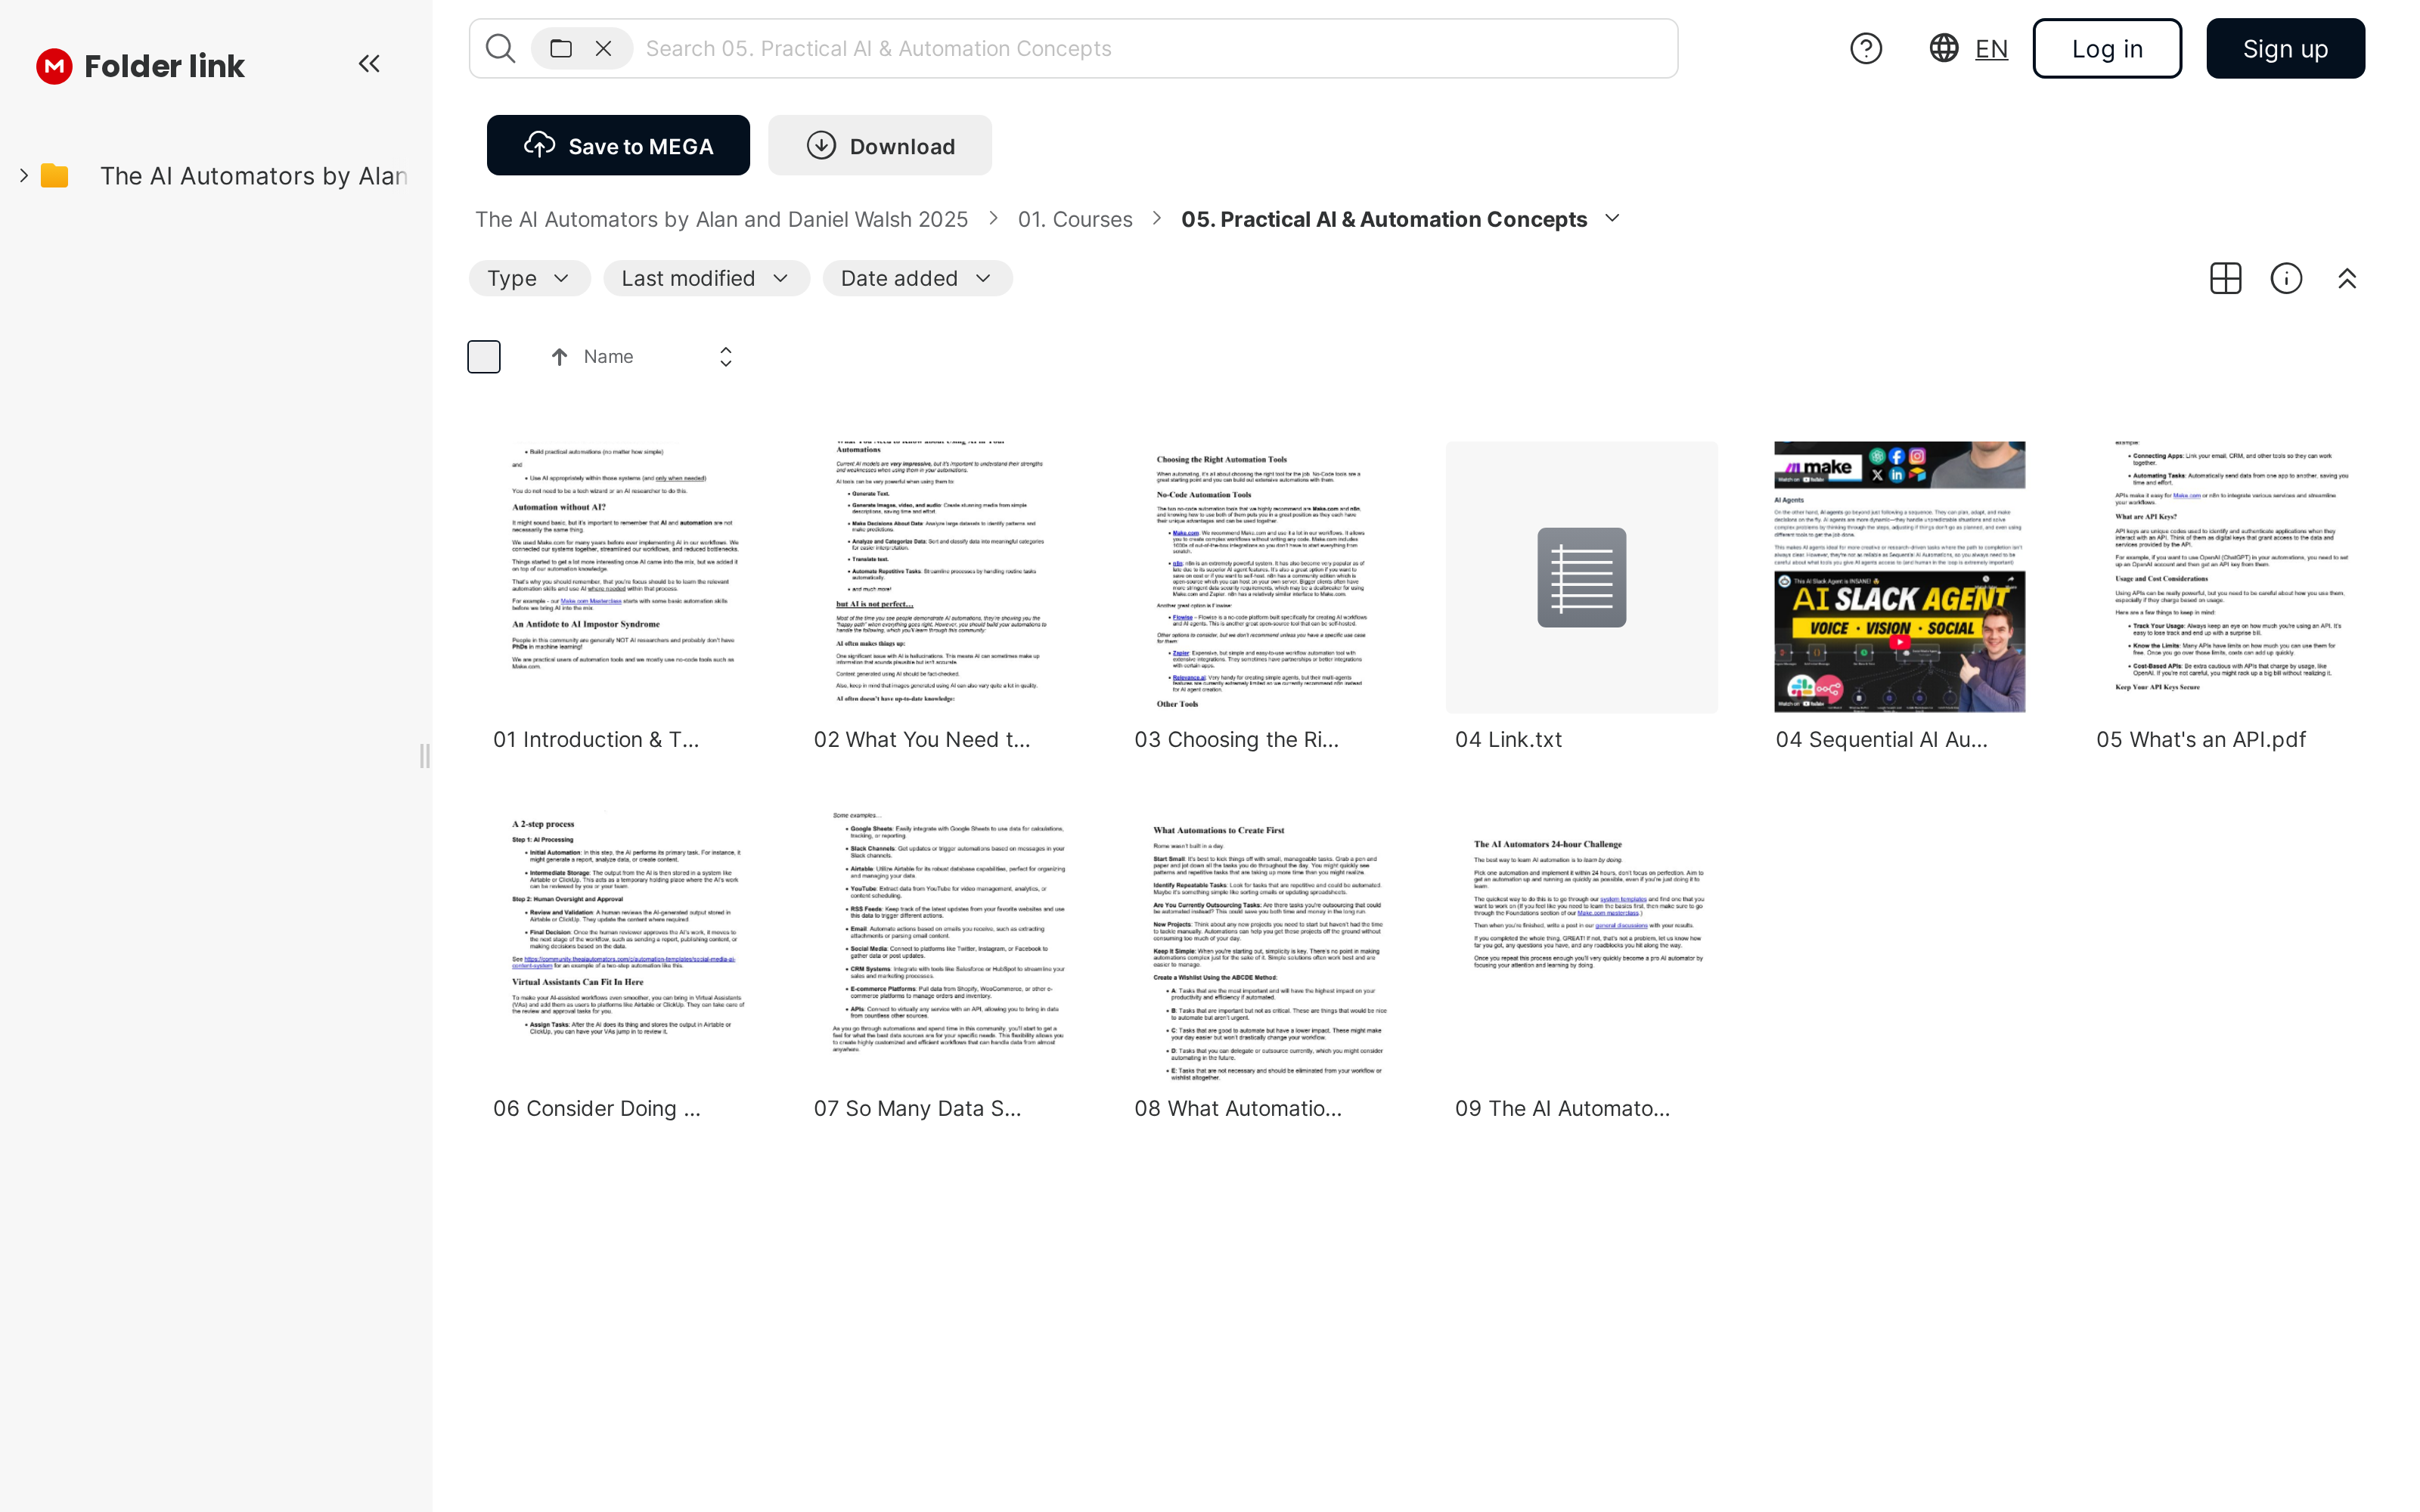
Task: Open the Date added filter dropdown
Action: tap(917, 278)
